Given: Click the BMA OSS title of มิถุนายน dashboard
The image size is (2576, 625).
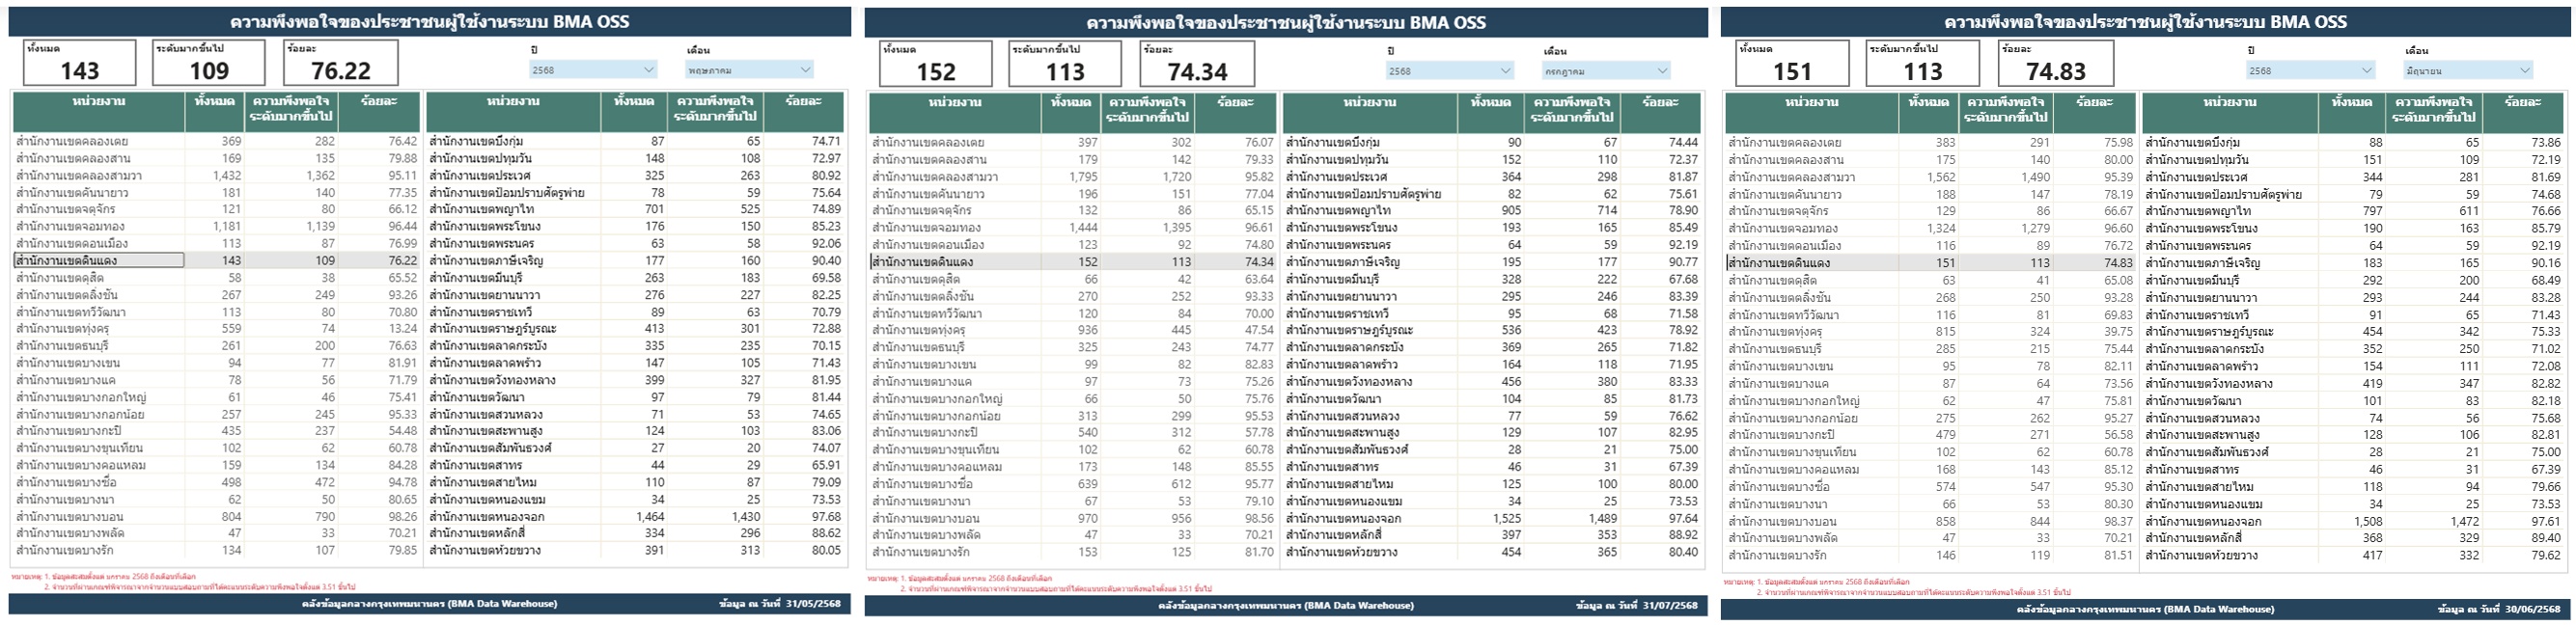Looking at the screenshot, I should tap(2146, 22).
